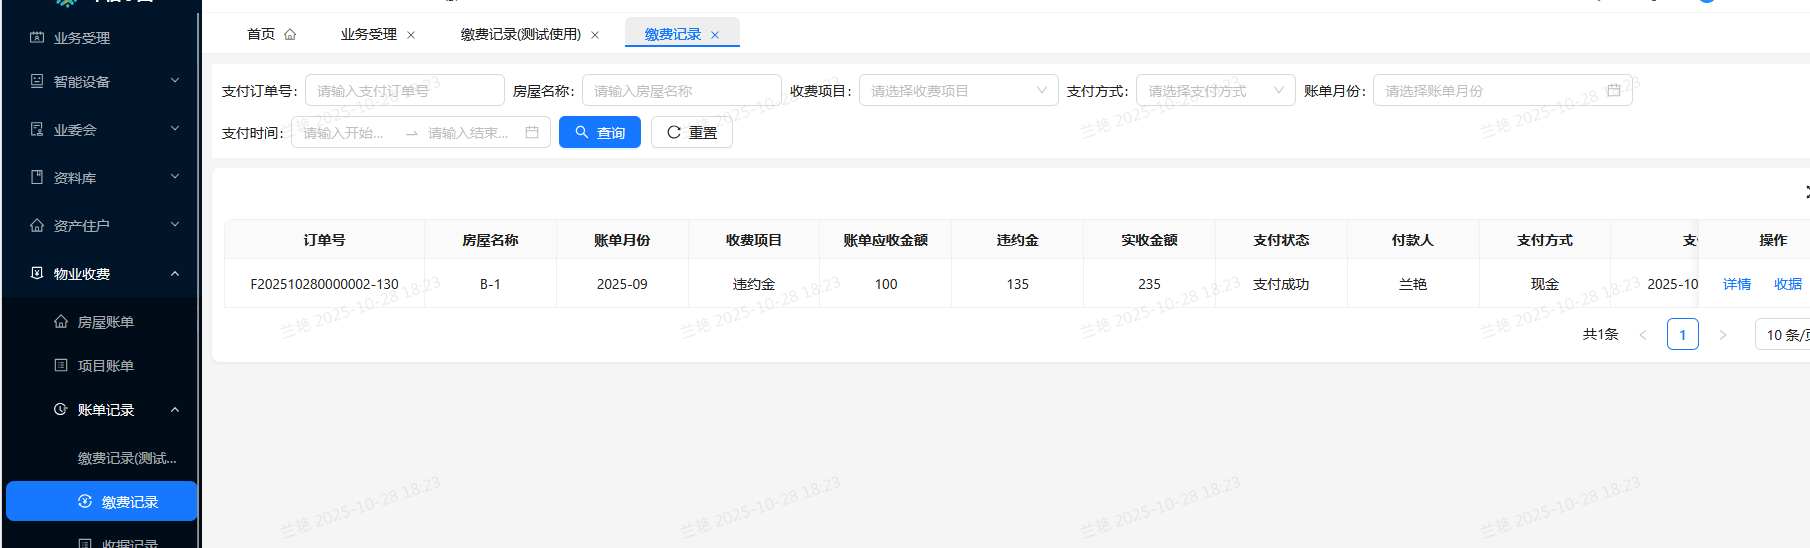The height and width of the screenshot is (548, 1810).
Task: Close the active 缴费记录 tab
Action: [715, 35]
